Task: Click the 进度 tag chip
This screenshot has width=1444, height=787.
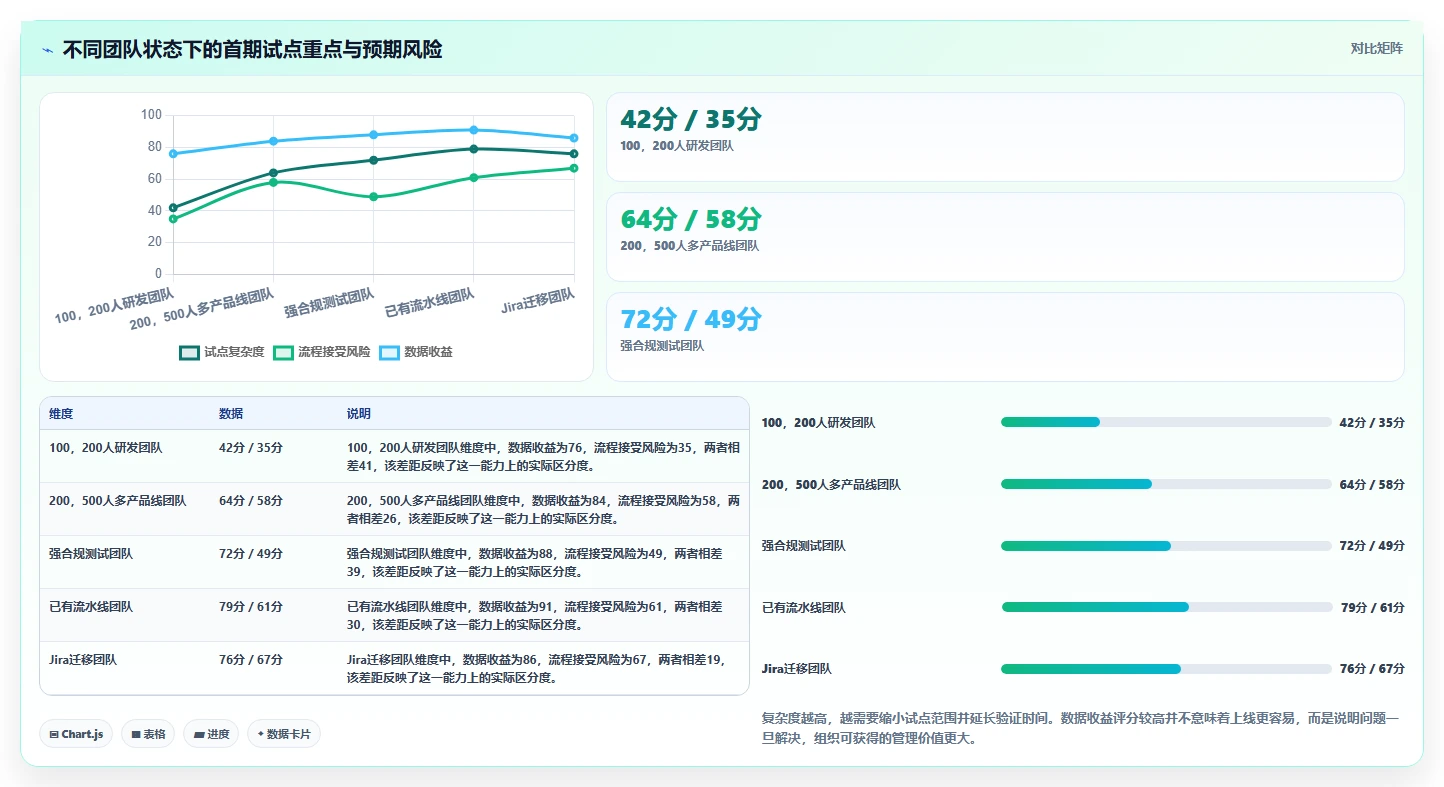Action: tap(211, 734)
